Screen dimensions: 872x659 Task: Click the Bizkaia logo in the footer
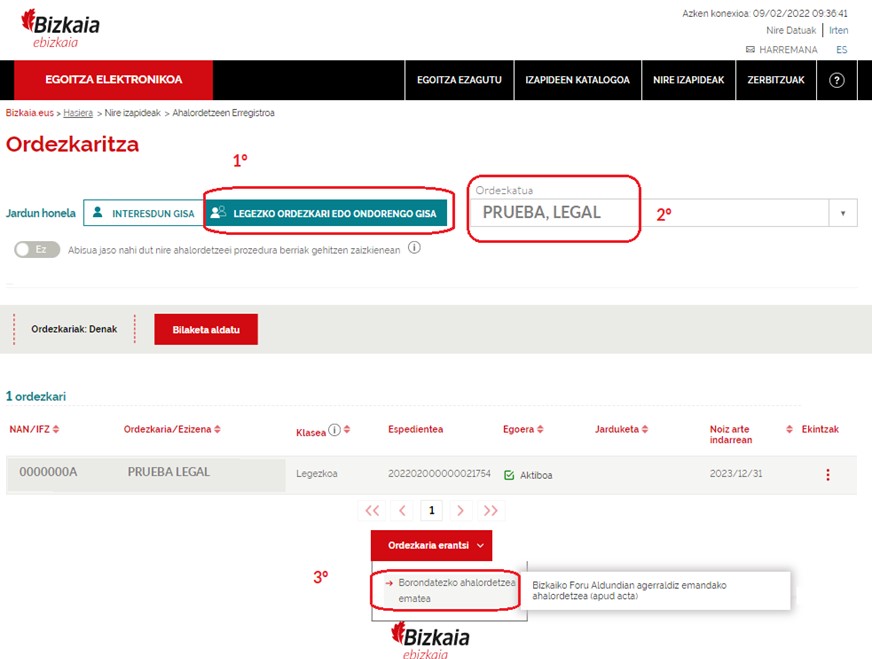430,641
